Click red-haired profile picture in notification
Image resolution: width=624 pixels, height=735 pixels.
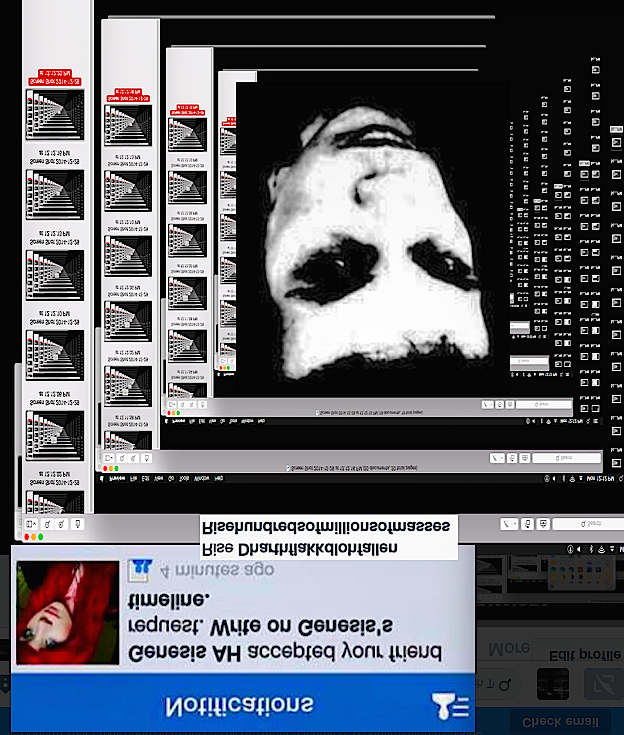click(x=68, y=613)
